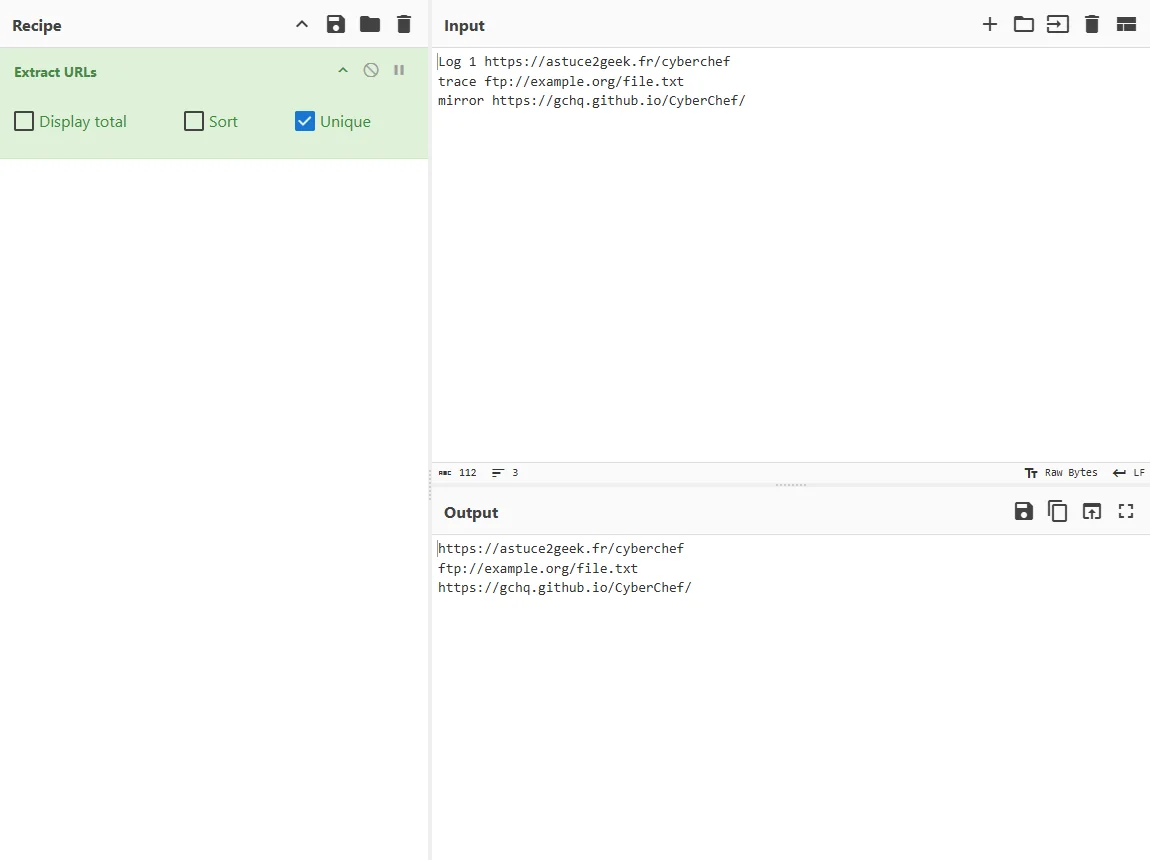
Task: Clear input and output with trash icon
Action: tap(1091, 24)
